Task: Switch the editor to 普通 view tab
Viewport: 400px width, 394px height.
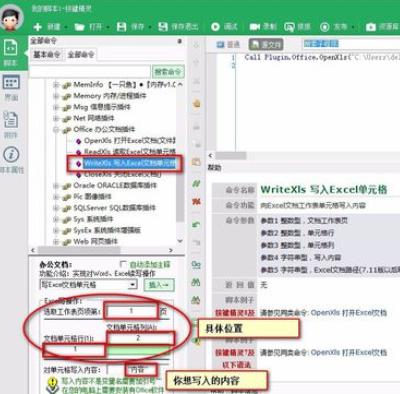Action: [228, 44]
